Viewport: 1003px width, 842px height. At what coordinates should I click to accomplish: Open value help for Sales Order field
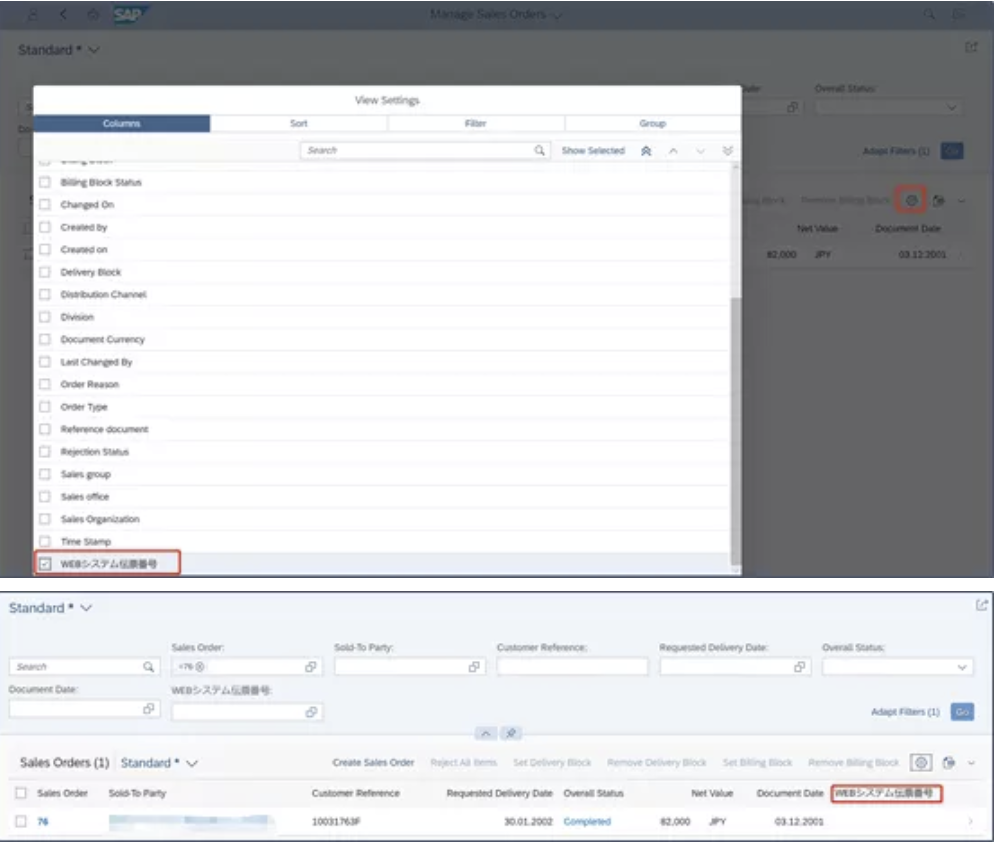click(311, 667)
